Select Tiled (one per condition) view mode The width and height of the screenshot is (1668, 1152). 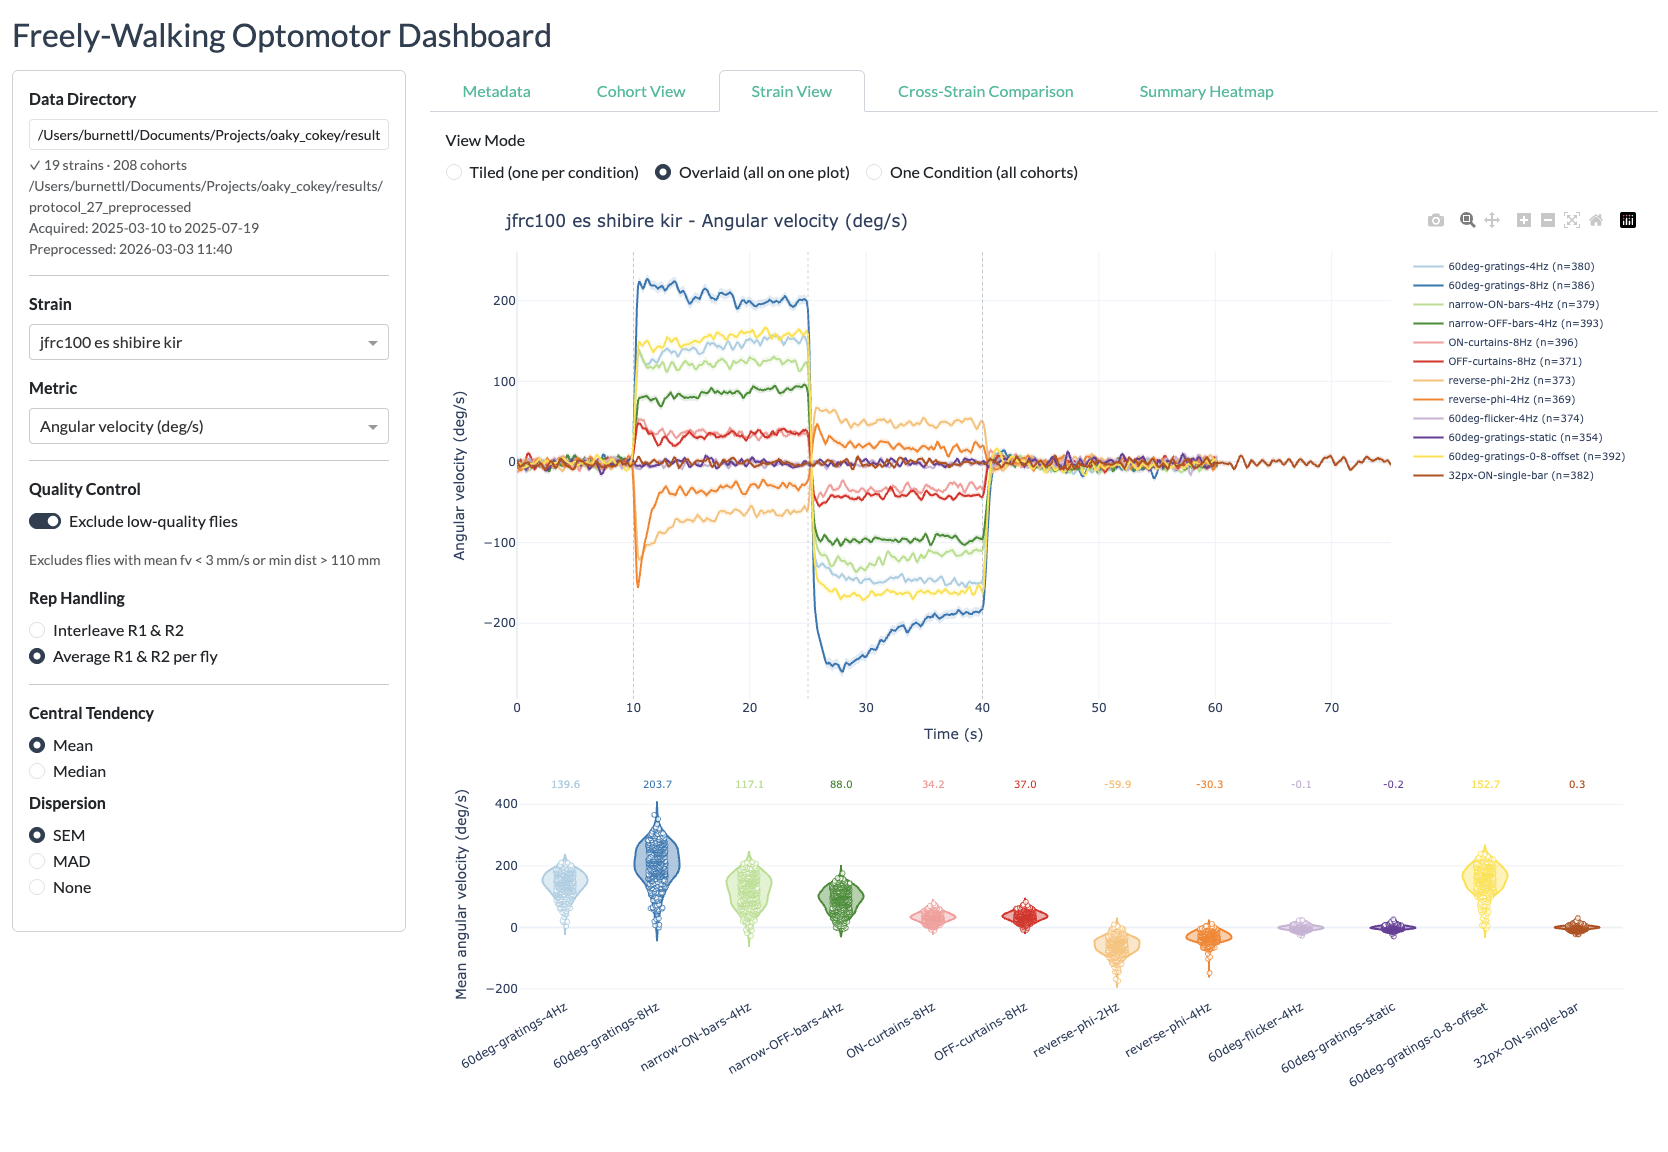click(x=454, y=172)
